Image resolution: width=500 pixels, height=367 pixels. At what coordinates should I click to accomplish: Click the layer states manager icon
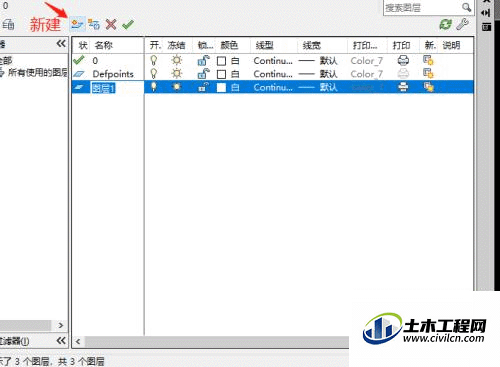[8, 24]
